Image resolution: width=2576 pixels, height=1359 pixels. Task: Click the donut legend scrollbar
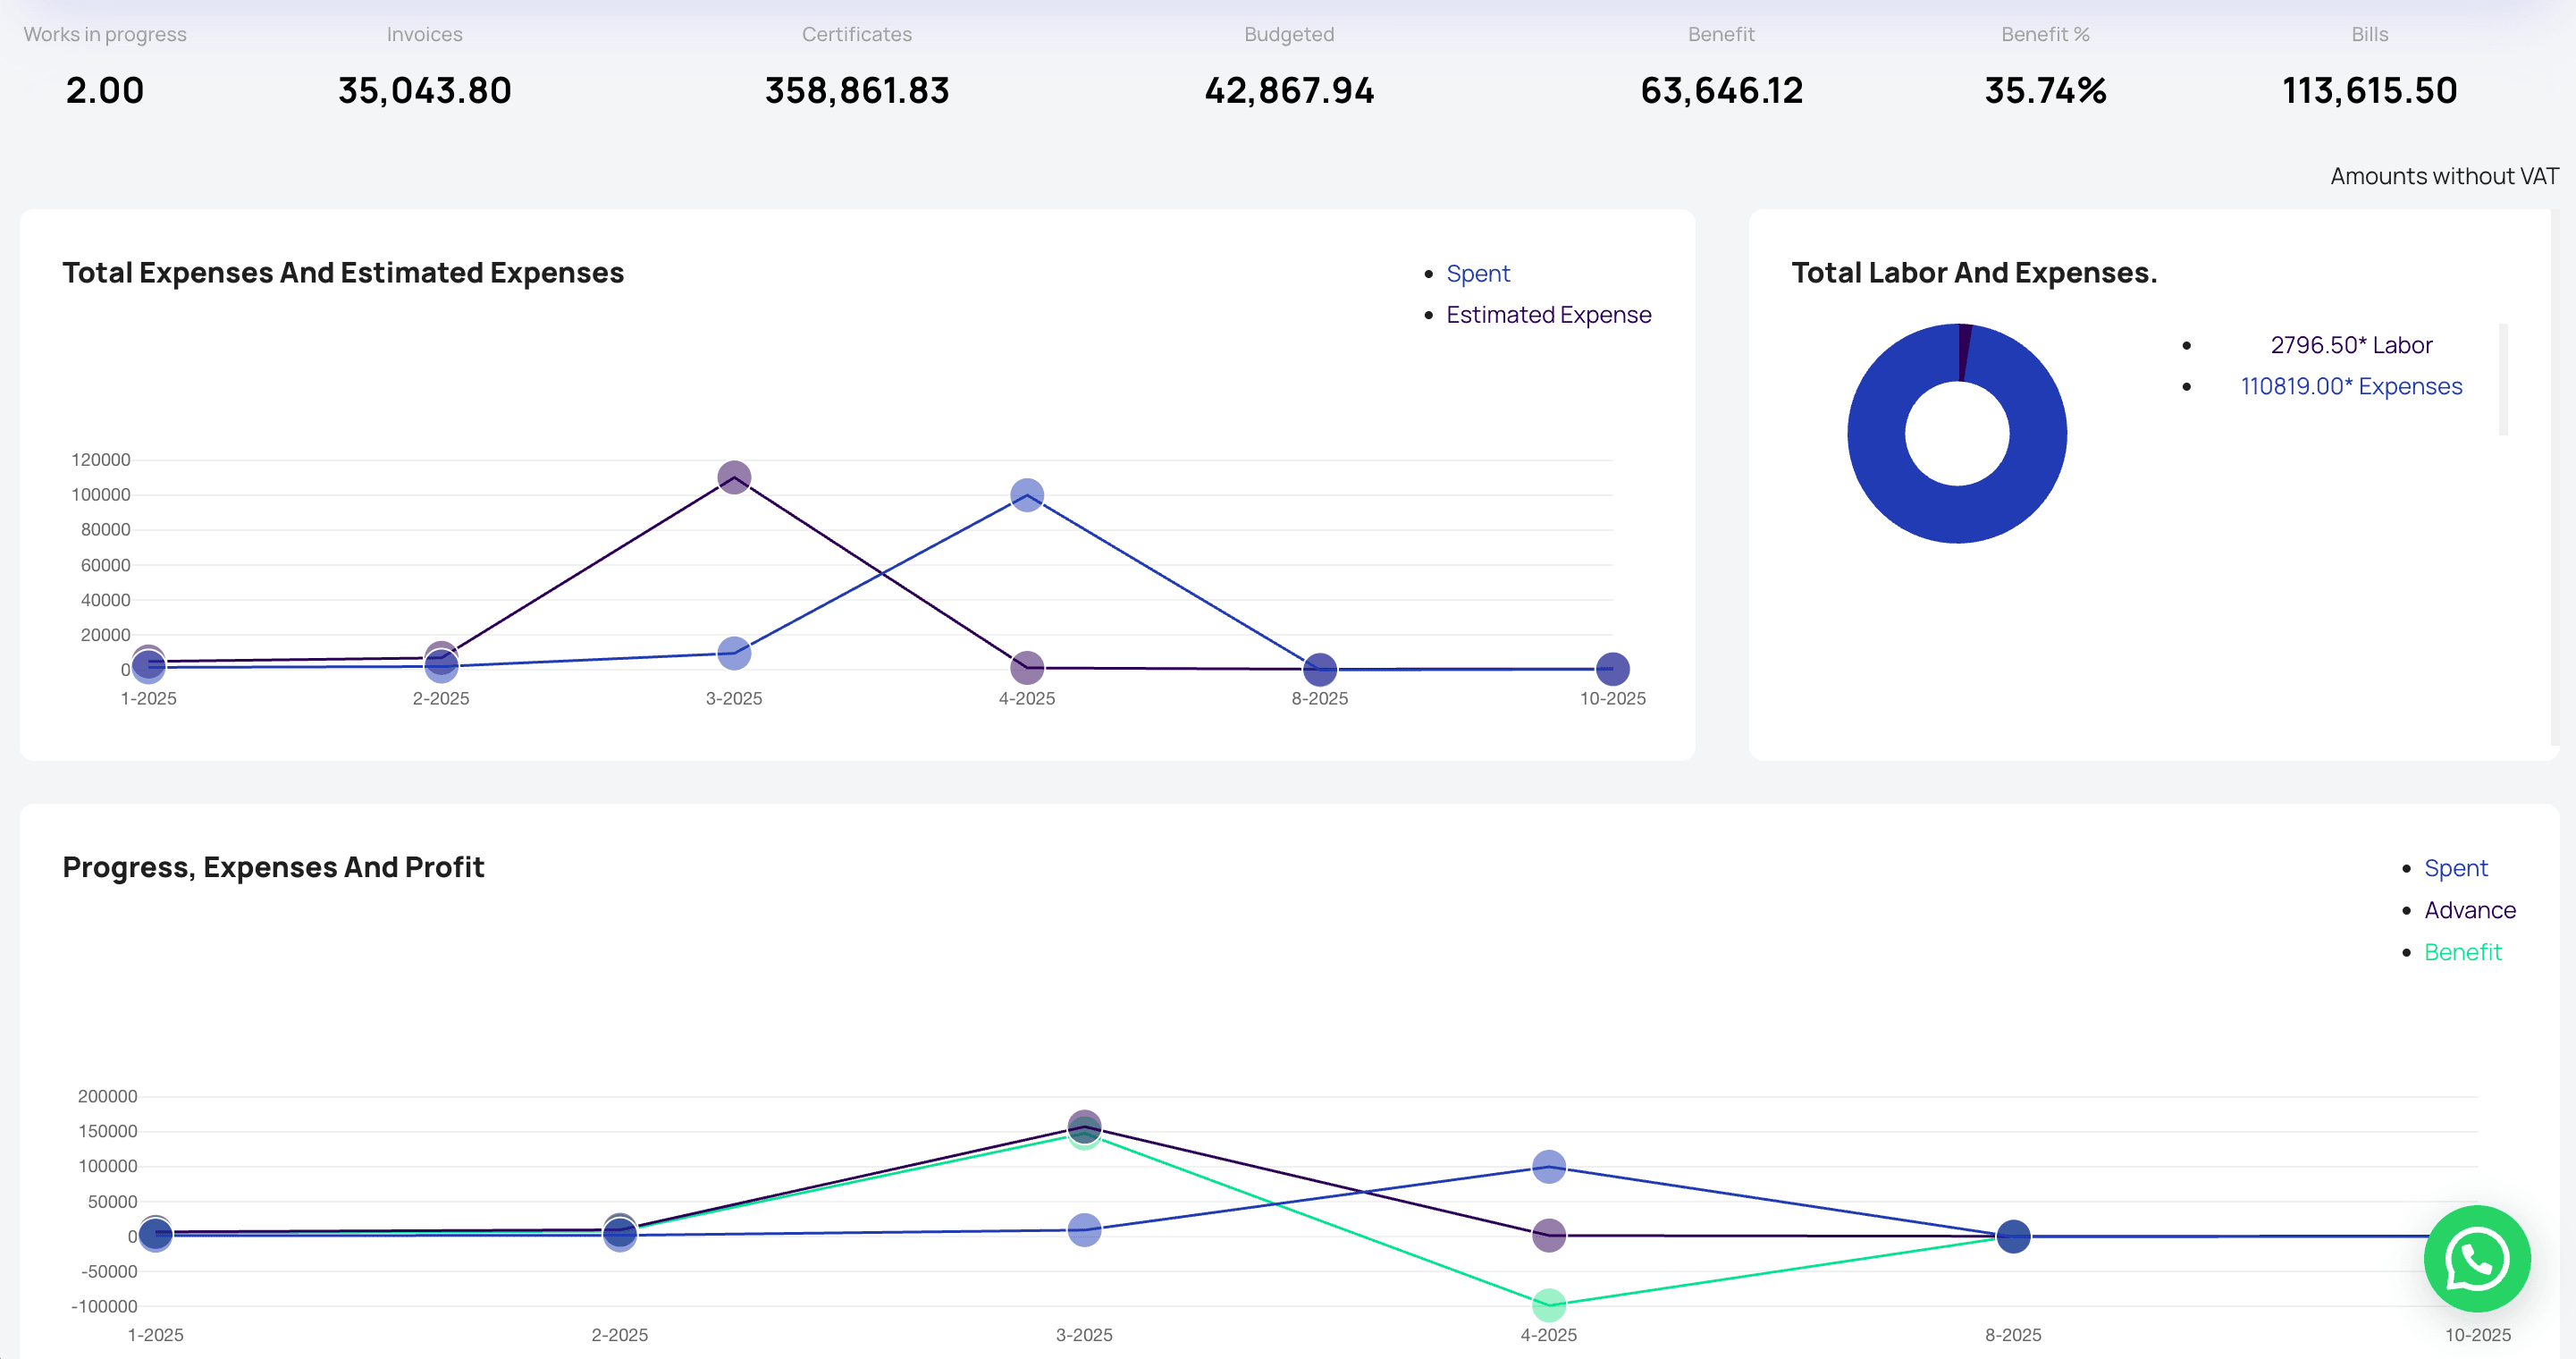click(x=2502, y=380)
